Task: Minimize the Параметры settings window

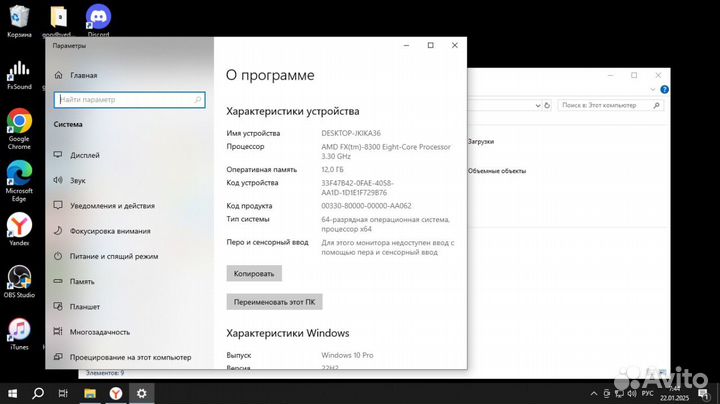Action: [406, 45]
